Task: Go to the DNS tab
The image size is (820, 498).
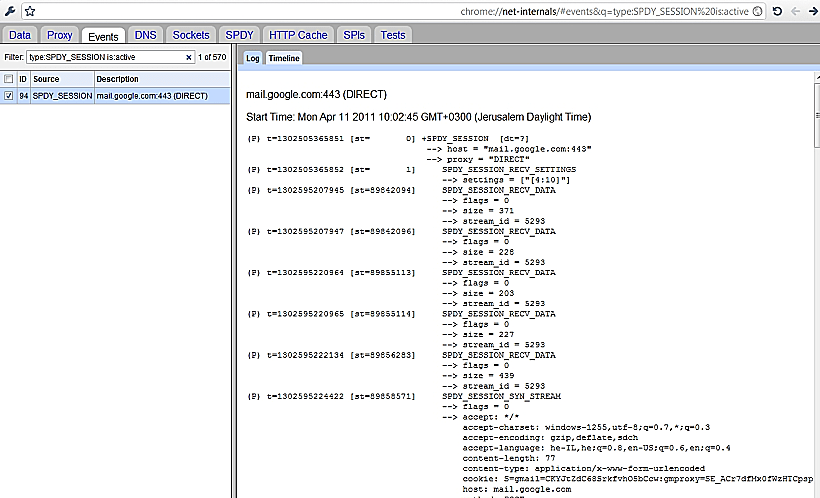Action: pos(146,35)
